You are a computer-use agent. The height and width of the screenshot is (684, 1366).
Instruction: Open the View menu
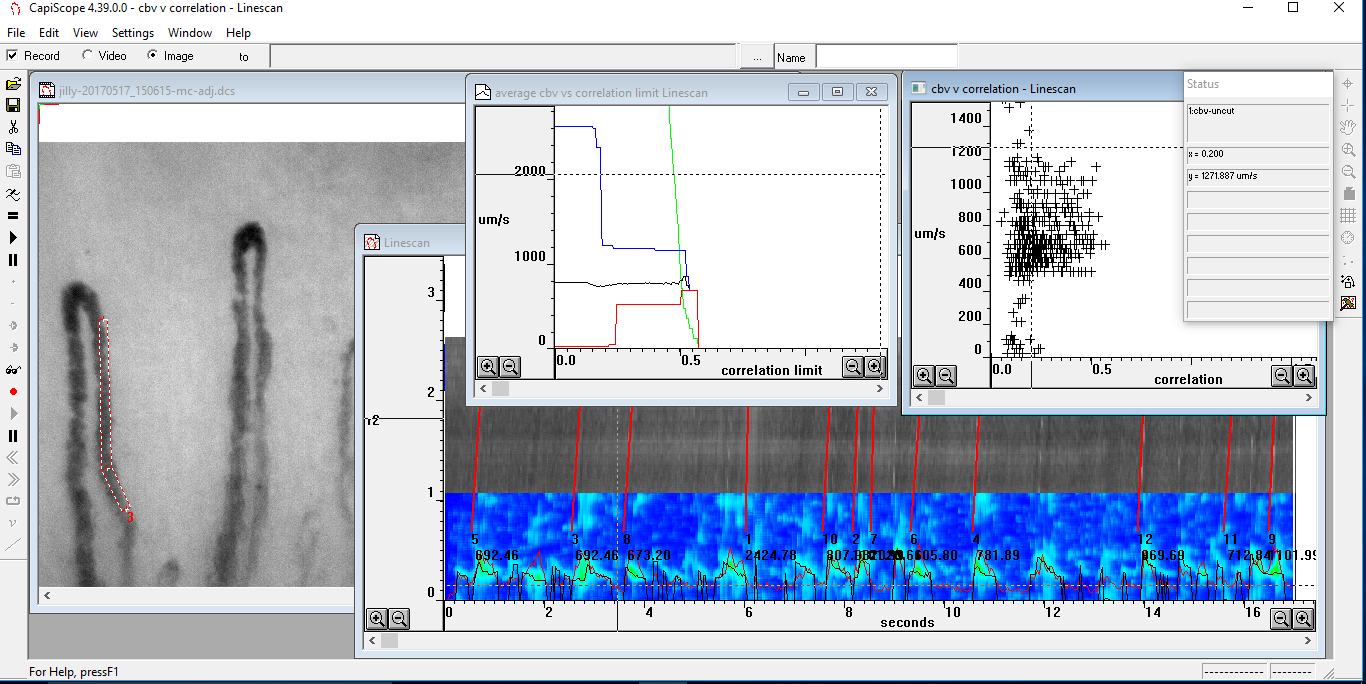(x=85, y=33)
